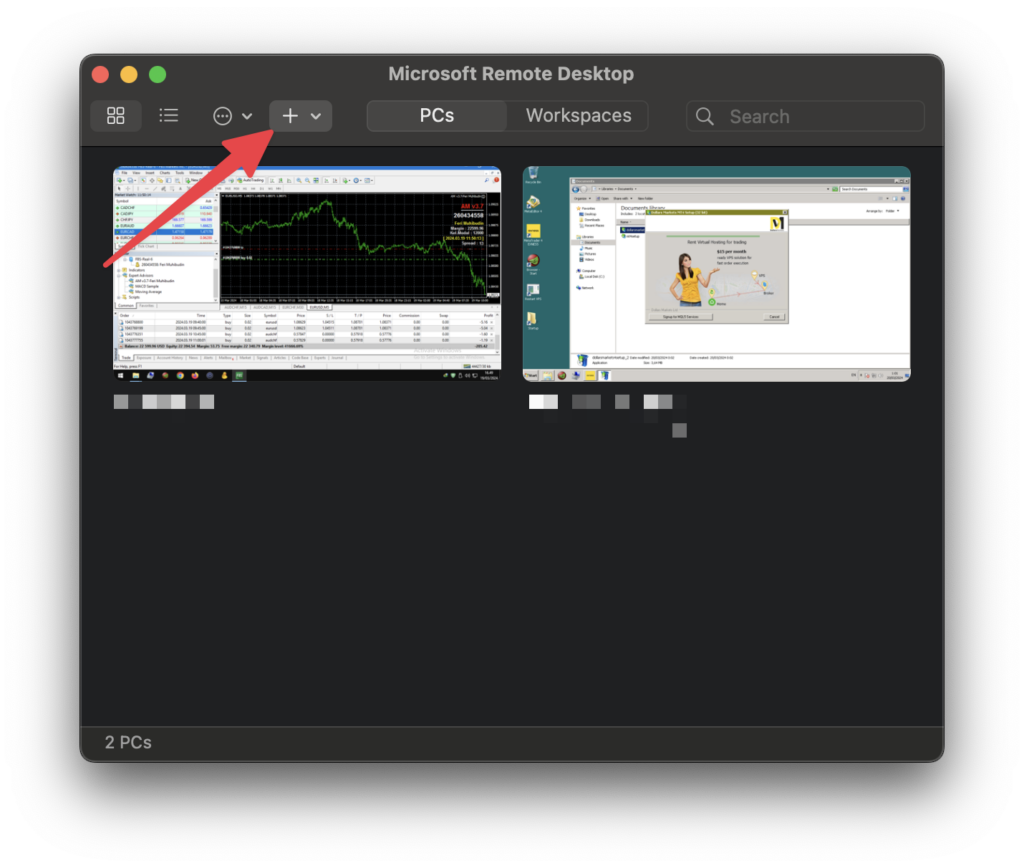Expand the chevron beside the plus button

(x=316, y=117)
